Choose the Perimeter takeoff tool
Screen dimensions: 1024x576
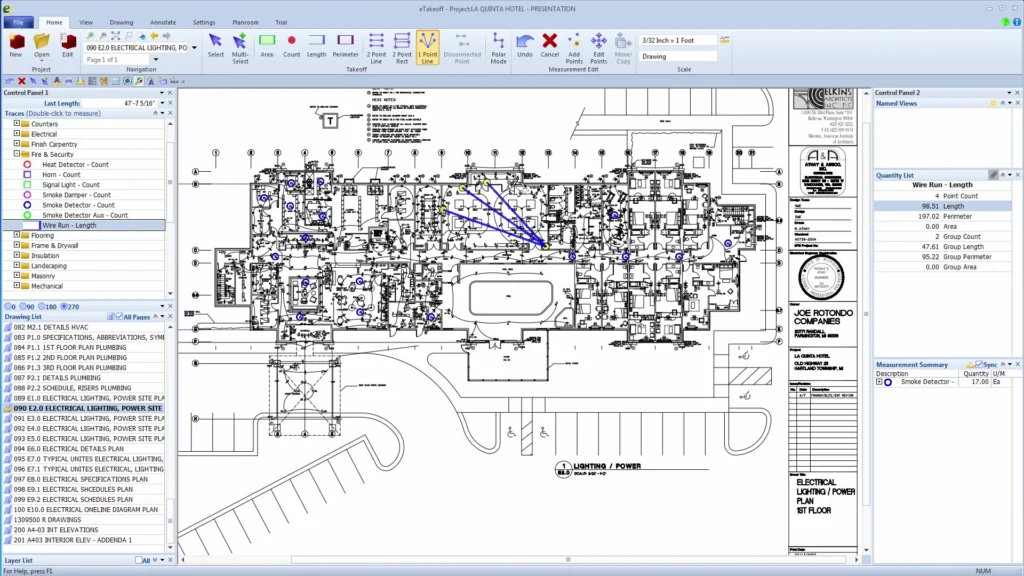click(345, 46)
